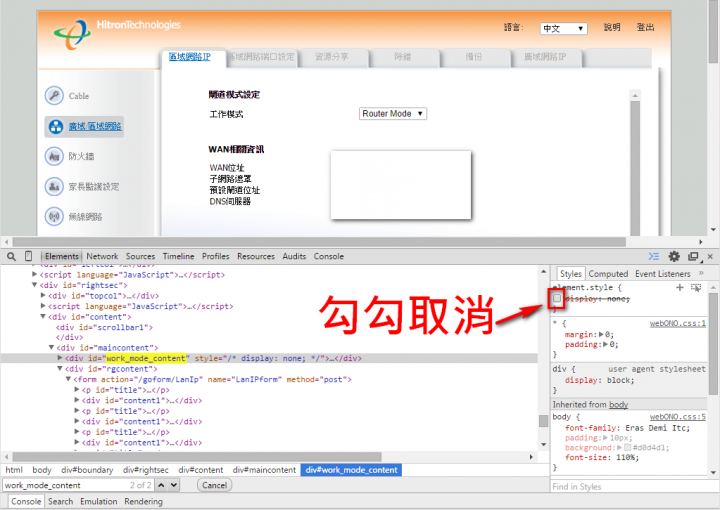The image size is (720, 510).
Task: Open webONO.css:1 source link
Action: (x=677, y=323)
